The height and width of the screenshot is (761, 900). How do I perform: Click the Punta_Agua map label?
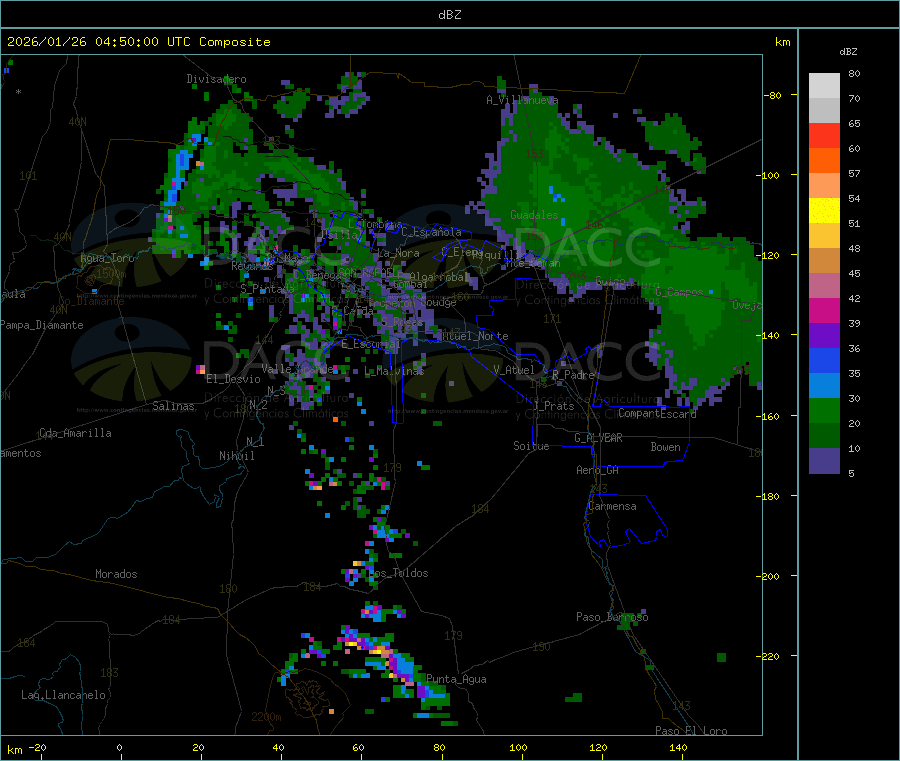click(456, 679)
